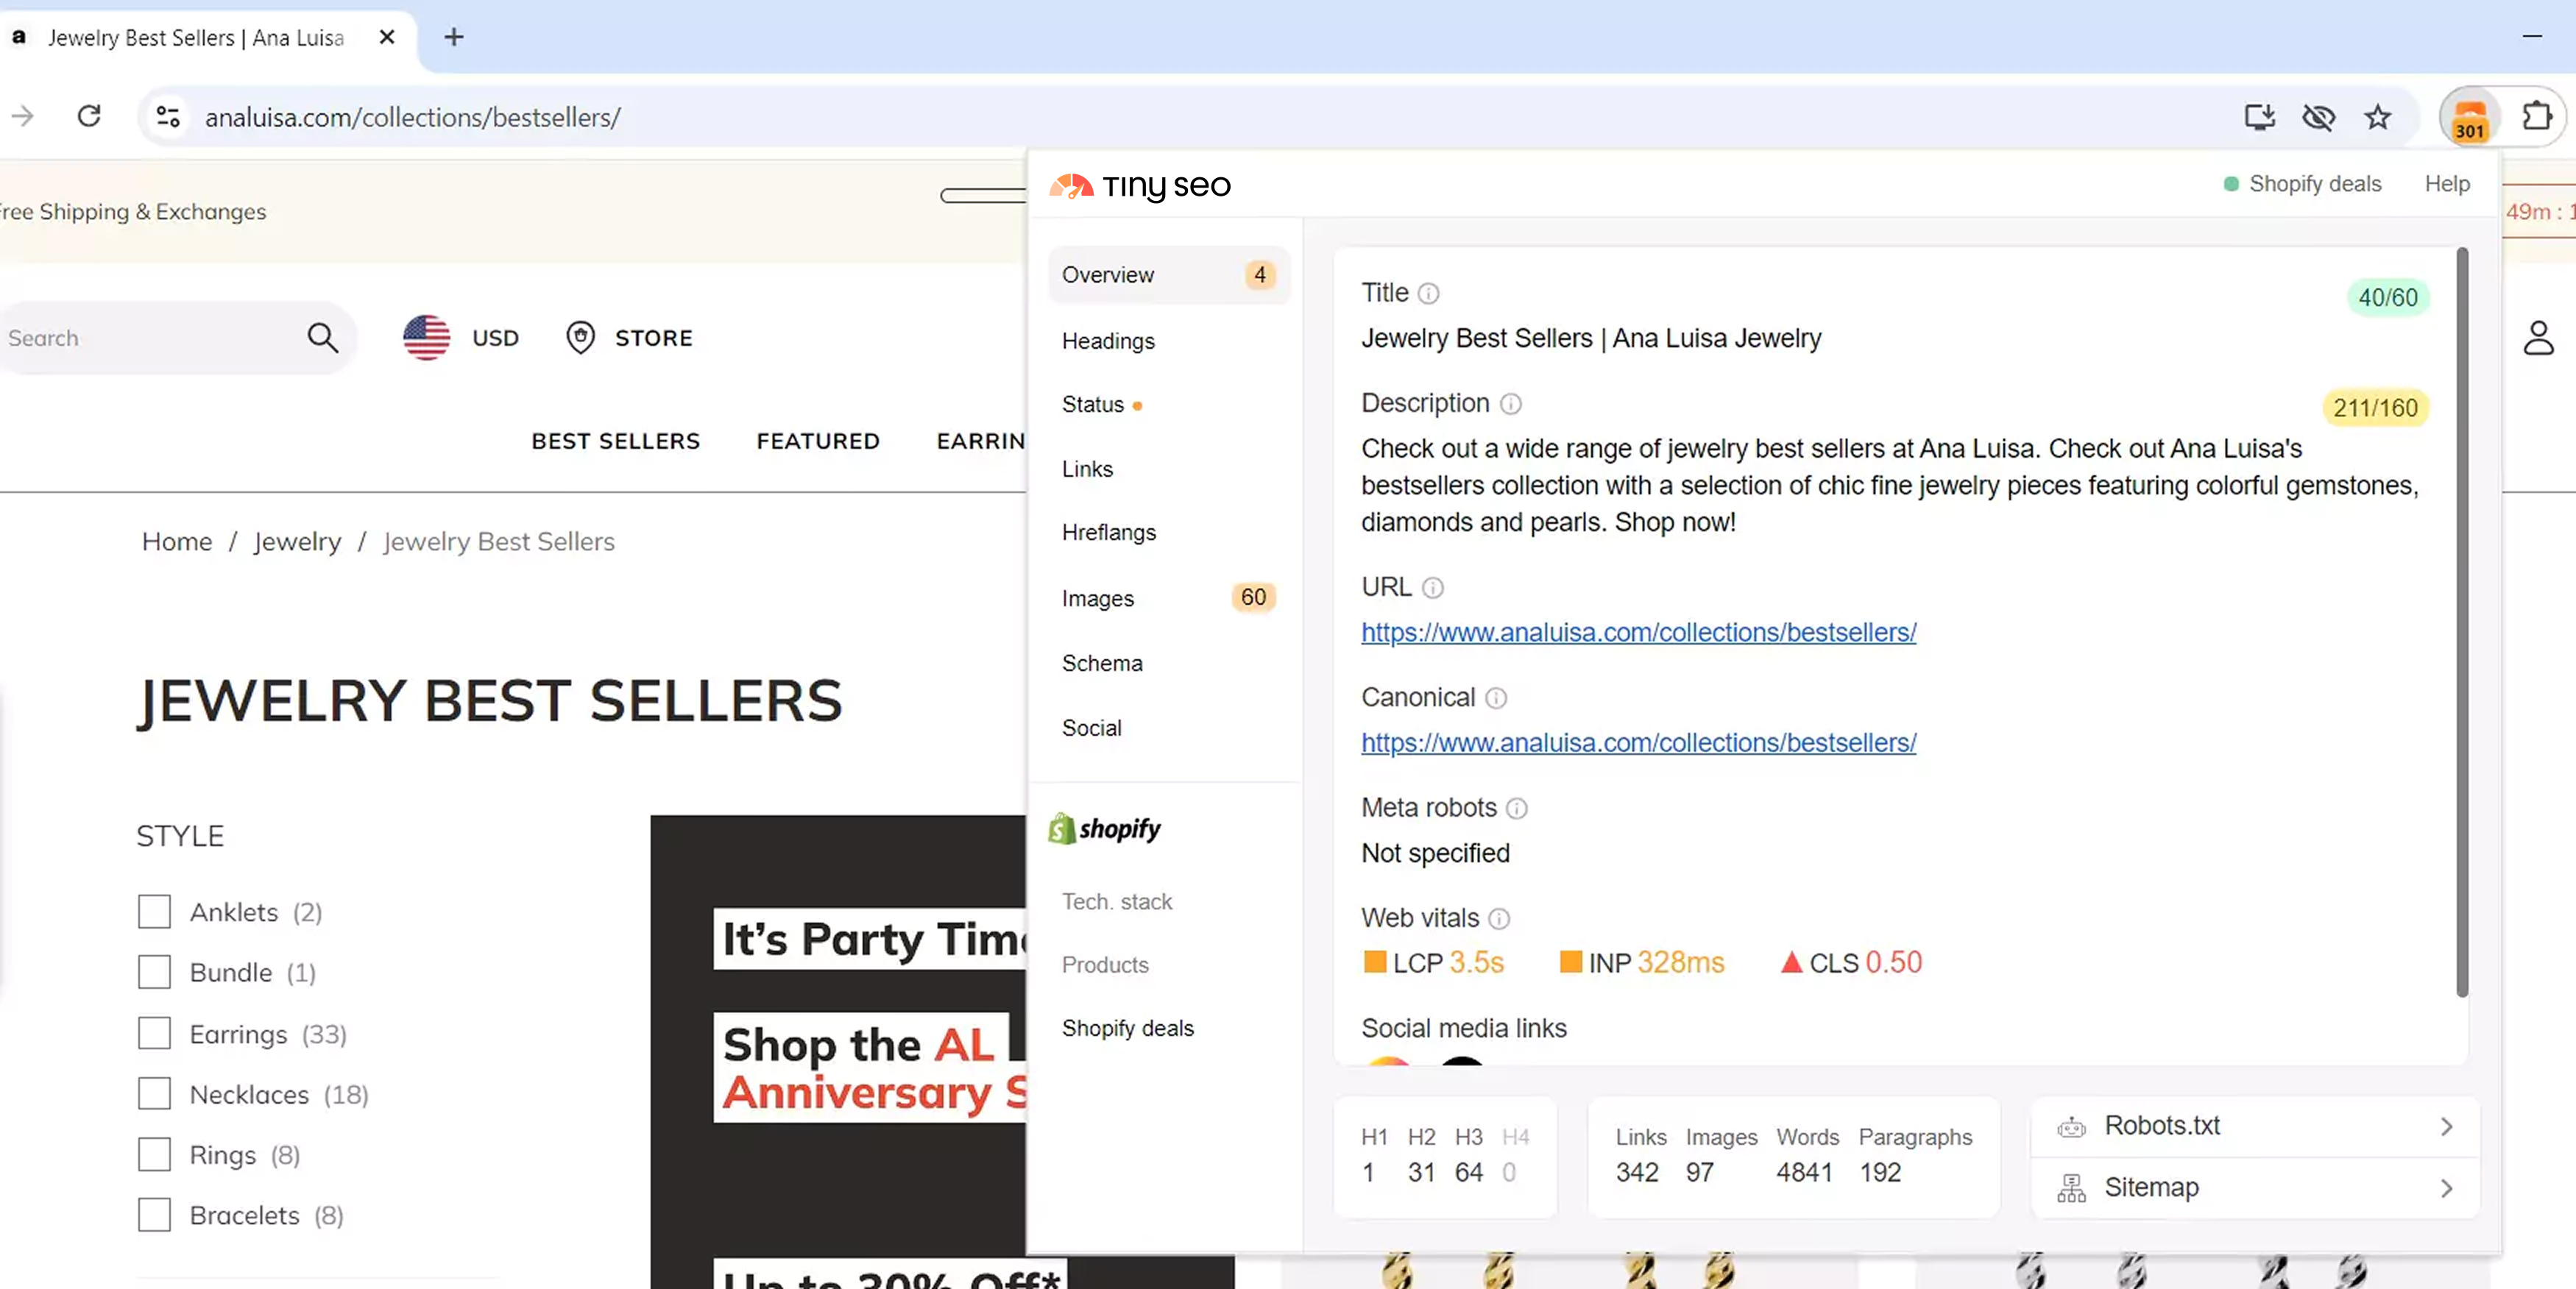Image resolution: width=2576 pixels, height=1289 pixels.
Task: Check the Bracelets style filter
Action: pyautogui.click(x=154, y=1215)
